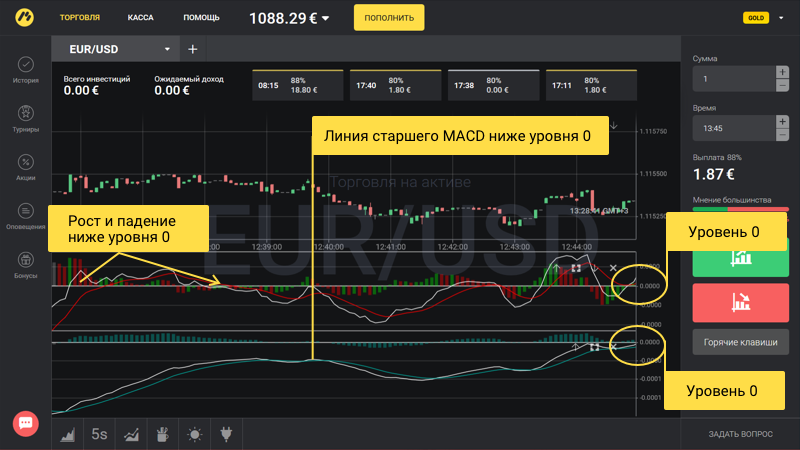Open the live chat bubble
Image resolution: width=800 pixels, height=450 pixels.
(x=26, y=423)
